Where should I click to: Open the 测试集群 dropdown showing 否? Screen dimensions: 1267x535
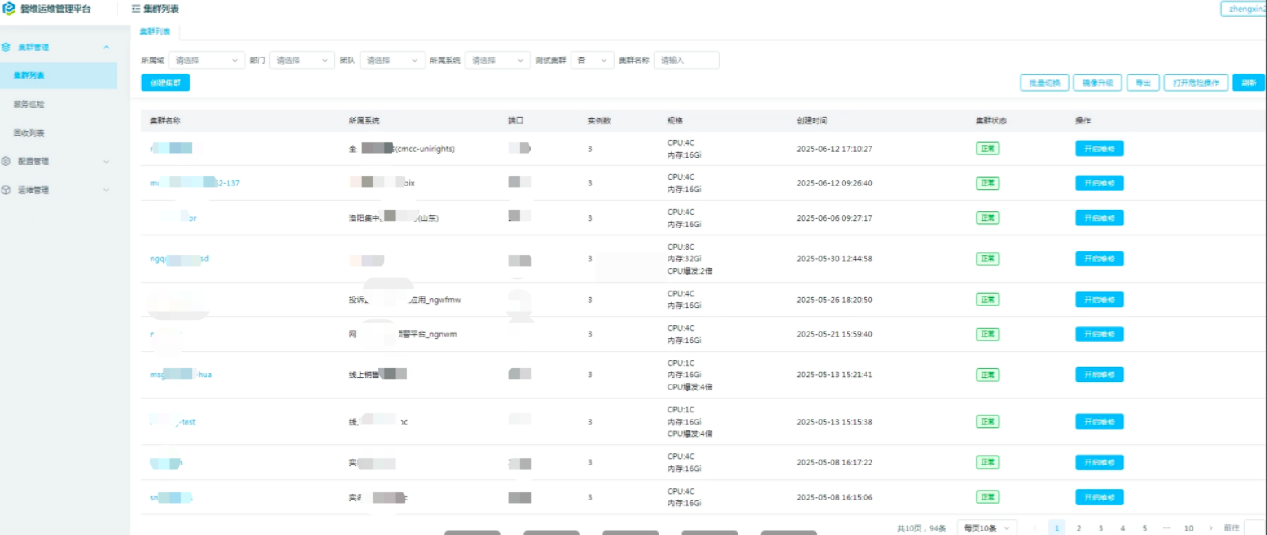[x=592, y=60]
